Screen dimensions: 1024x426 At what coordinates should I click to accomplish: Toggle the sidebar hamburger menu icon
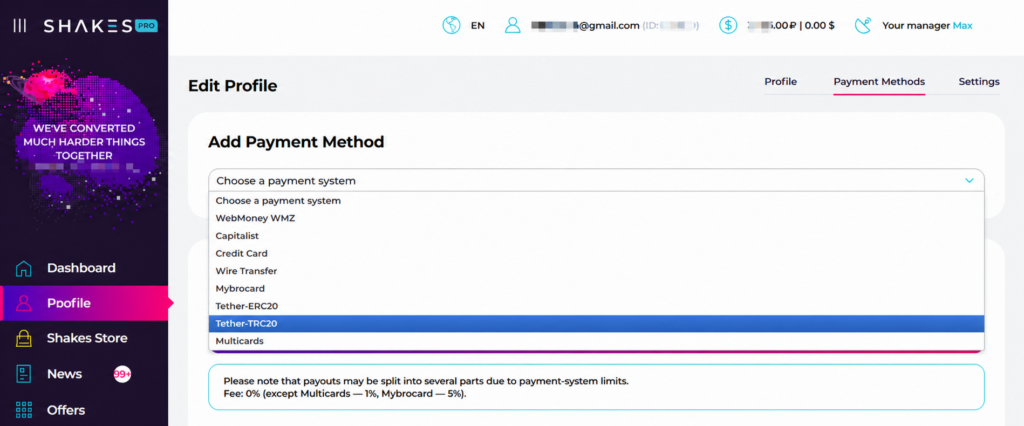click(x=20, y=26)
